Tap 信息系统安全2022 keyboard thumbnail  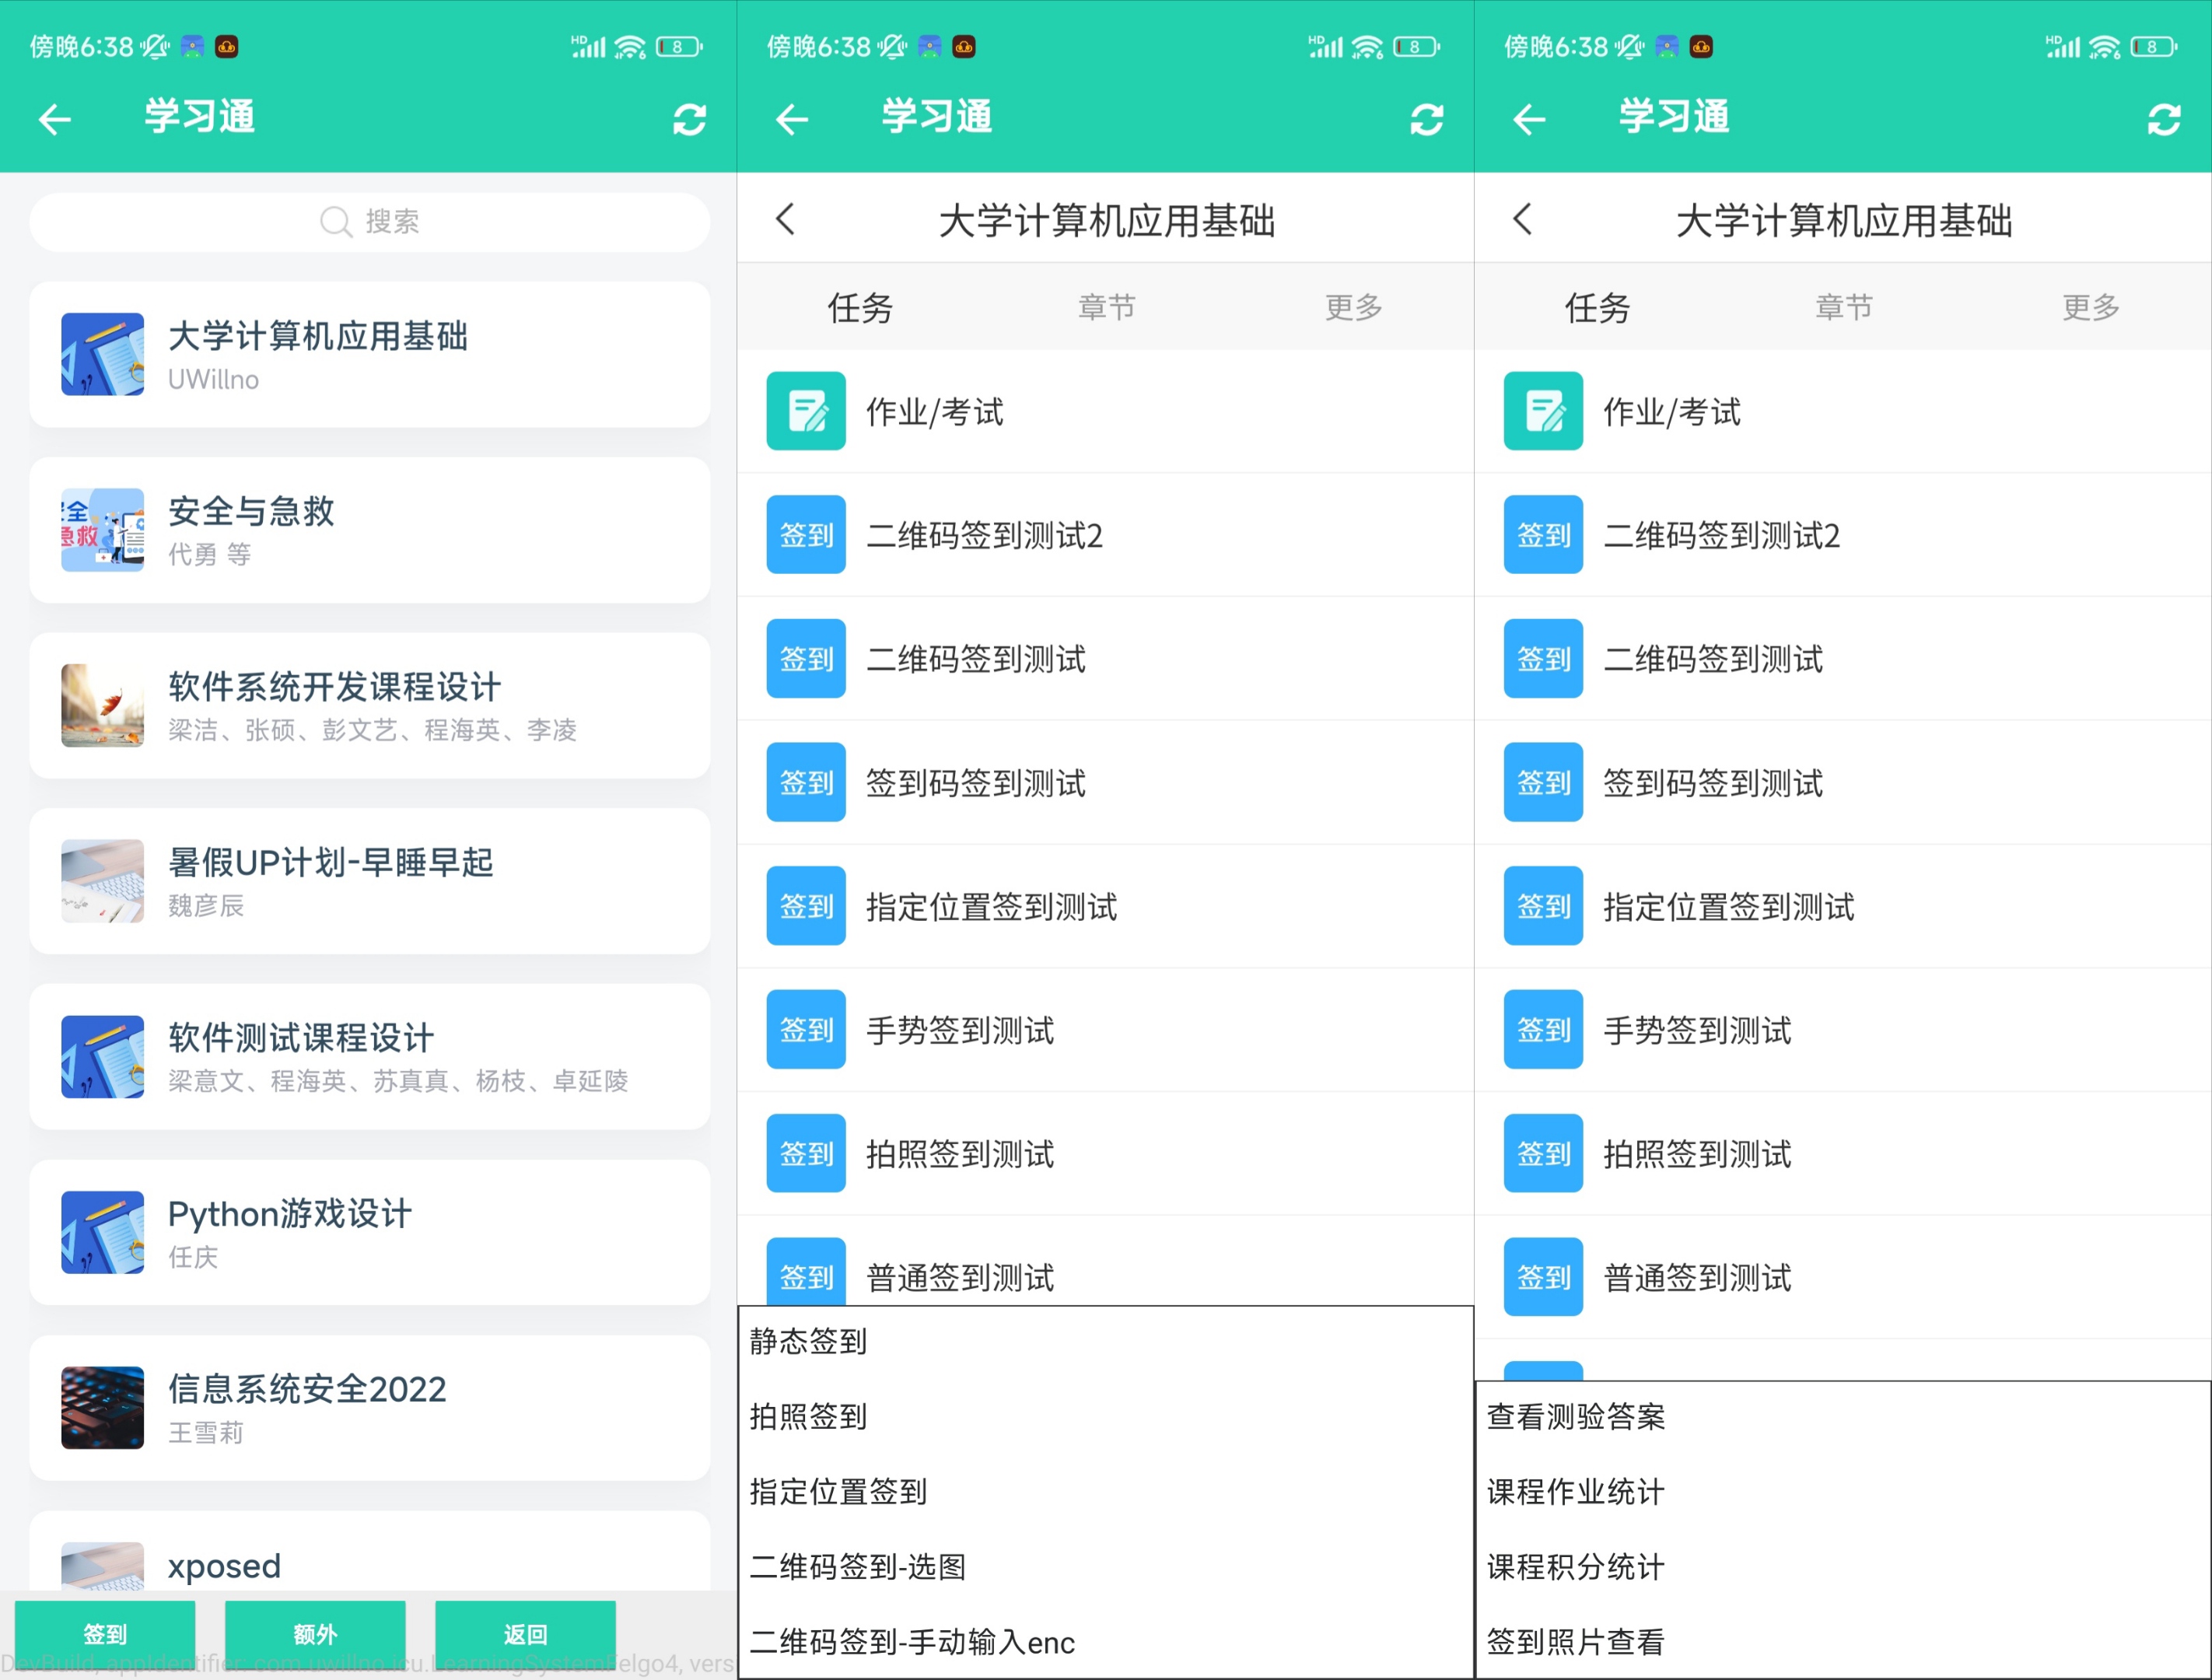click(x=102, y=1407)
